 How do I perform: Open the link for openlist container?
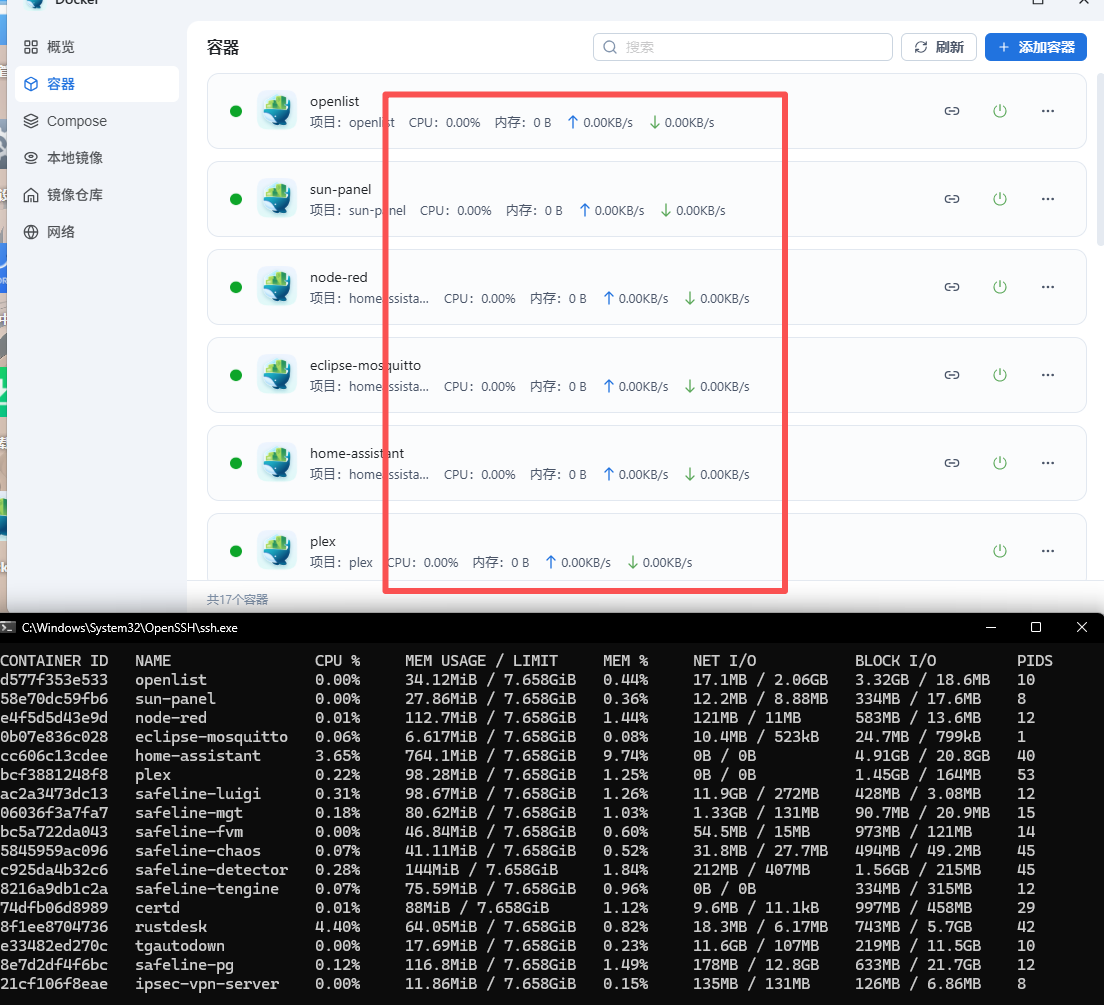point(952,111)
